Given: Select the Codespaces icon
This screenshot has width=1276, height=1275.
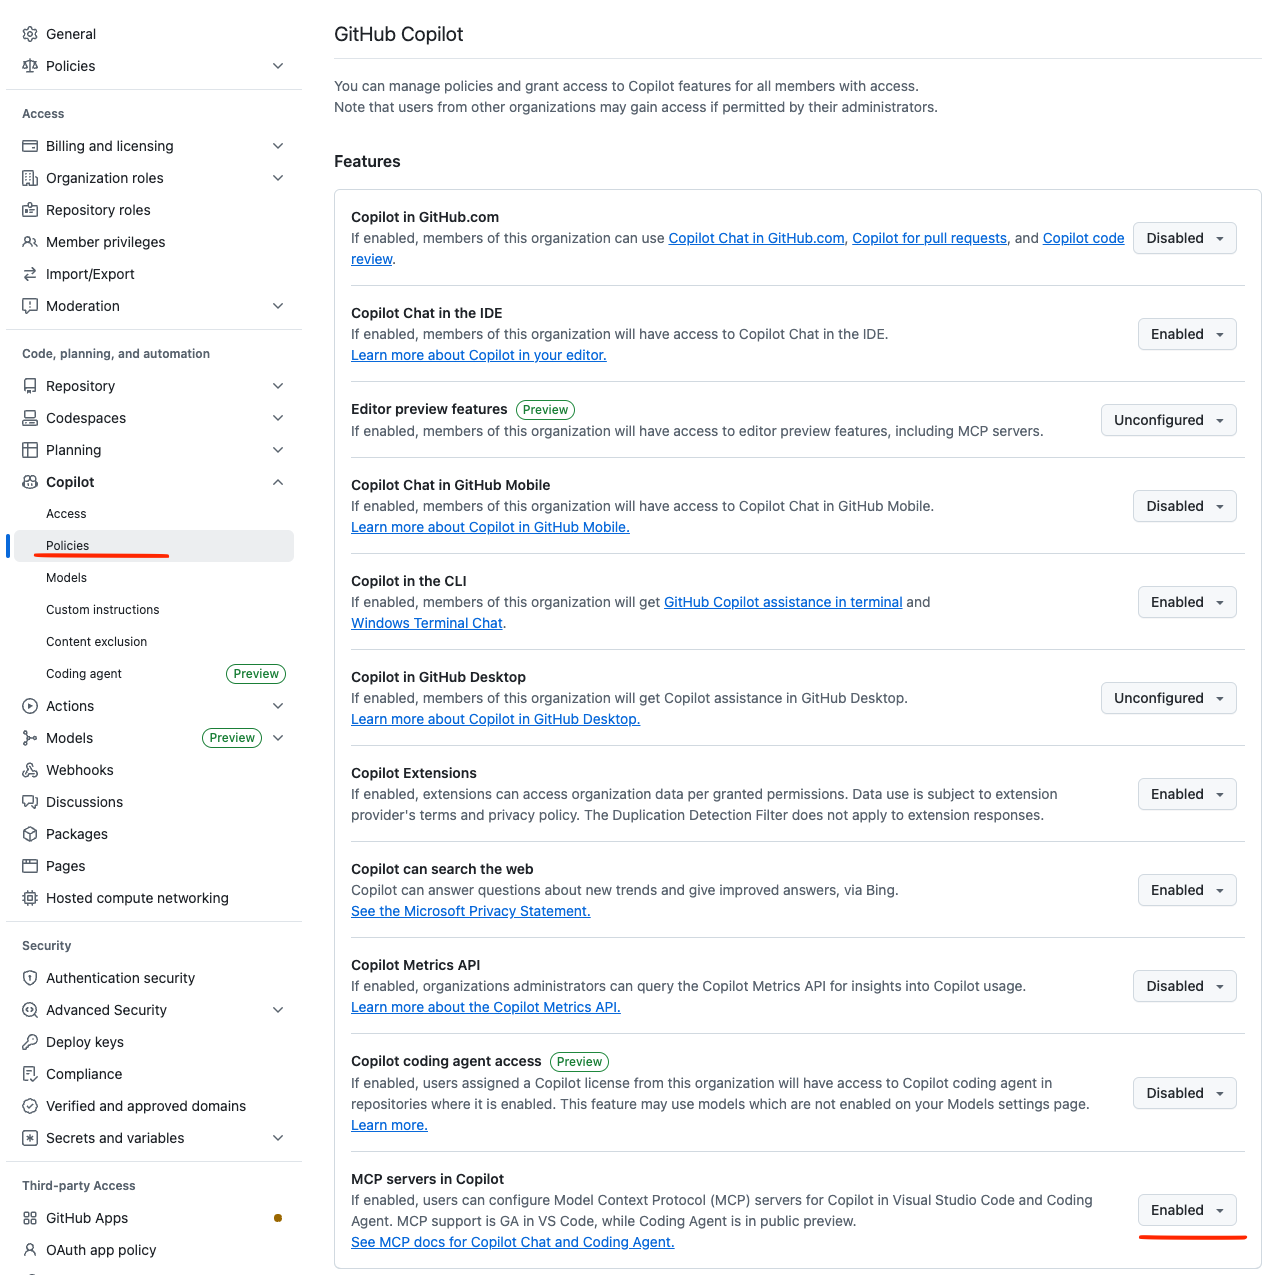Looking at the screenshot, I should [x=30, y=418].
